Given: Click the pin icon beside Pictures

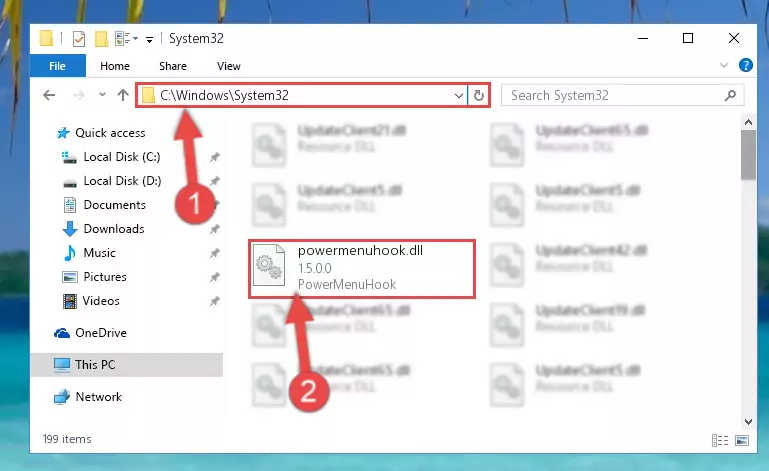Looking at the screenshot, I should [x=214, y=278].
